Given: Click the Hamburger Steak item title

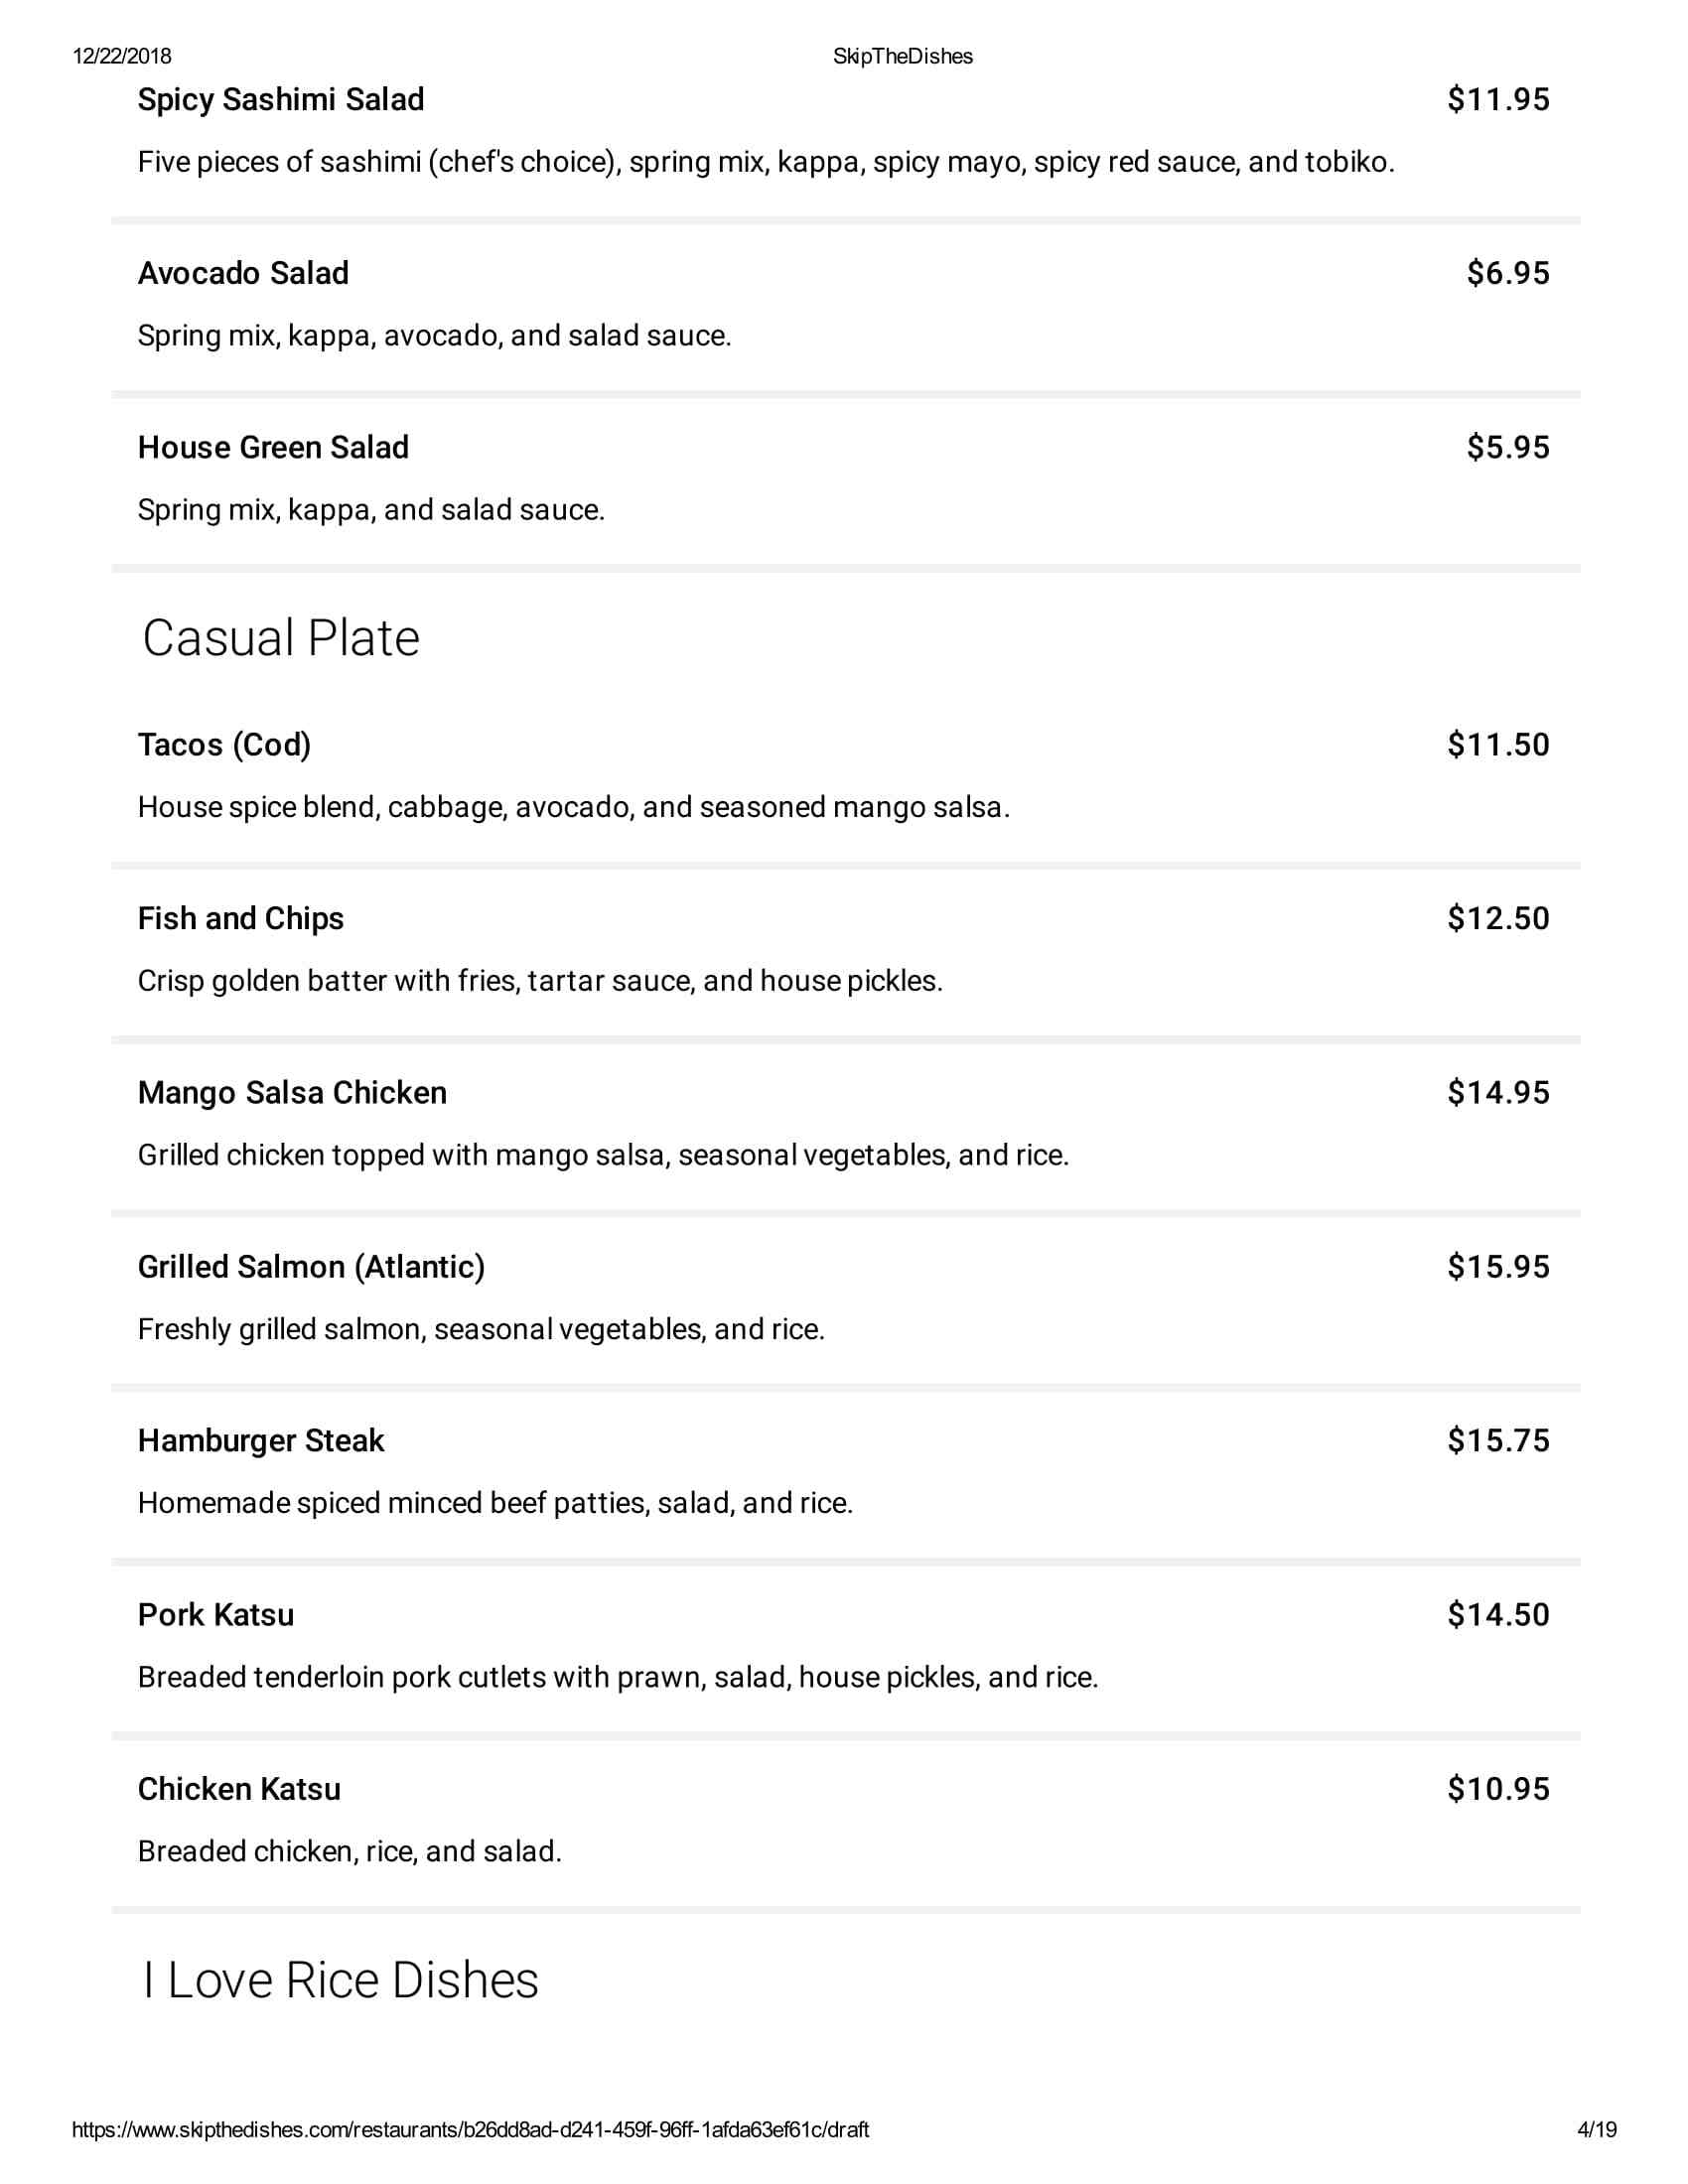Looking at the screenshot, I should coord(261,1441).
